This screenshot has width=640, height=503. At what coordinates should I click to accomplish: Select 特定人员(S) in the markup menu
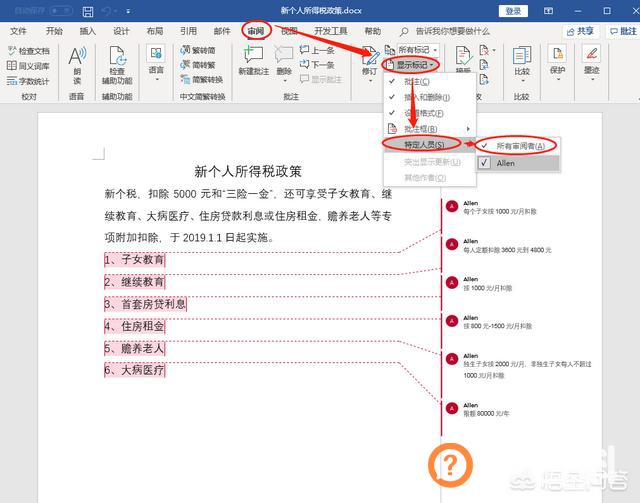point(429,145)
